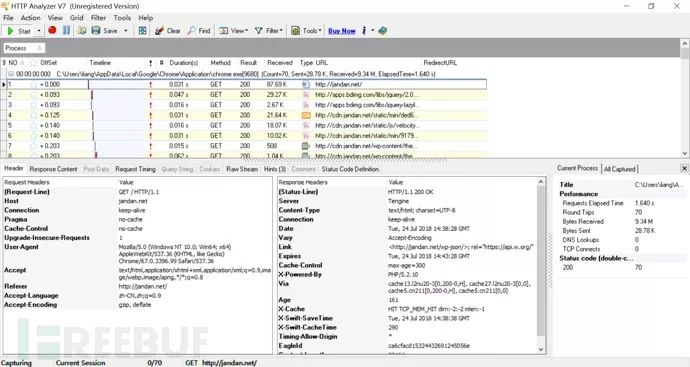Toggle star on request row 7

33,146
